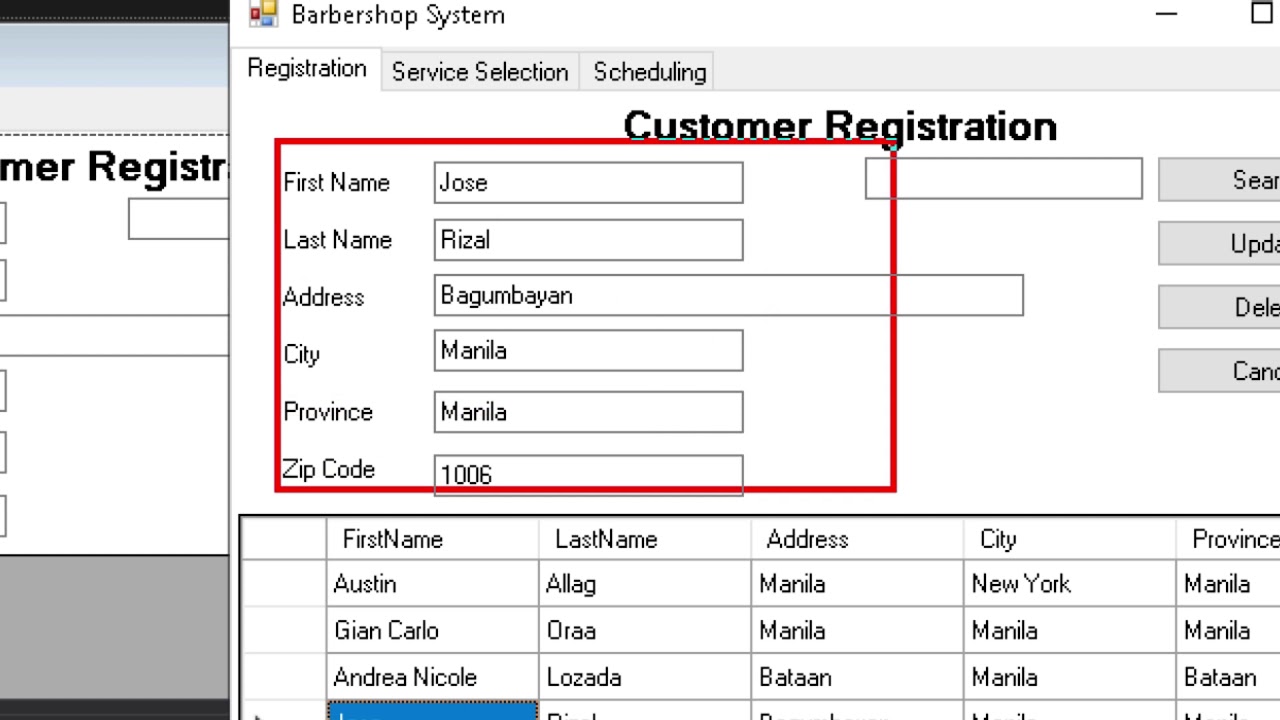Select the row header of the Gian Carlo row

284,631
